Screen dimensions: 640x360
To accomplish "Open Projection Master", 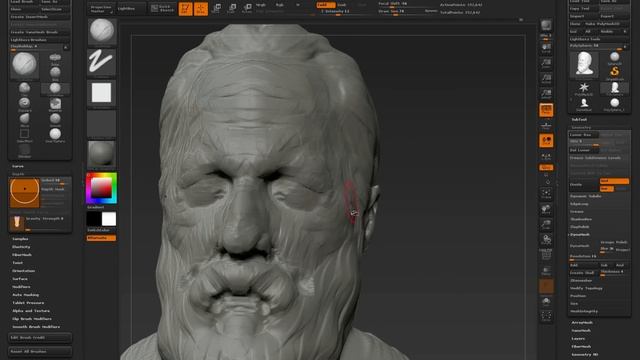I will 101,9.
